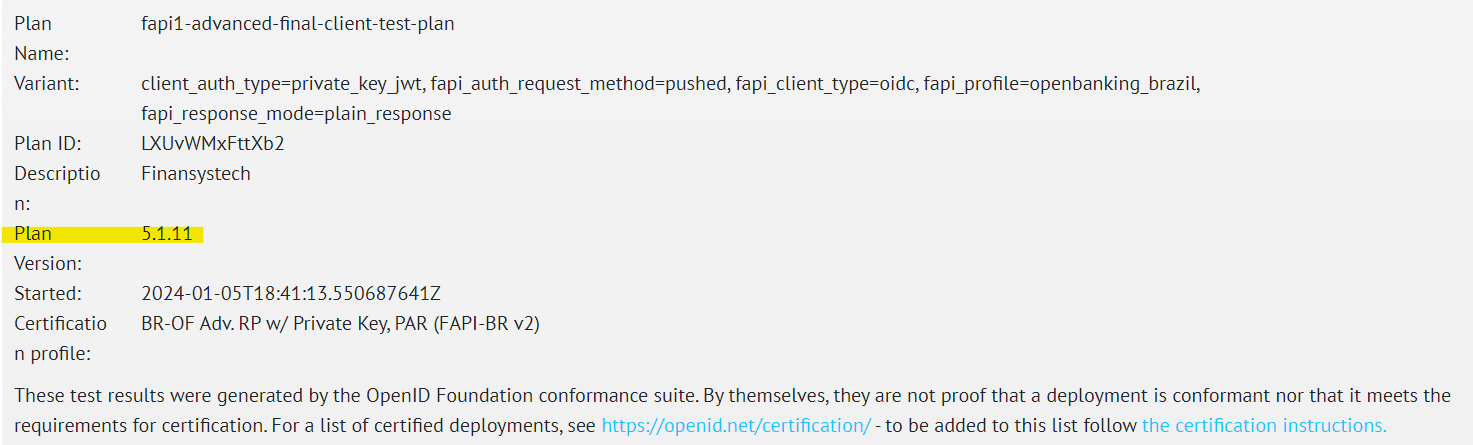This screenshot has height=445, width=1473.
Task: Click the BR-OF Adv. RP certification profile value
Action: [341, 324]
